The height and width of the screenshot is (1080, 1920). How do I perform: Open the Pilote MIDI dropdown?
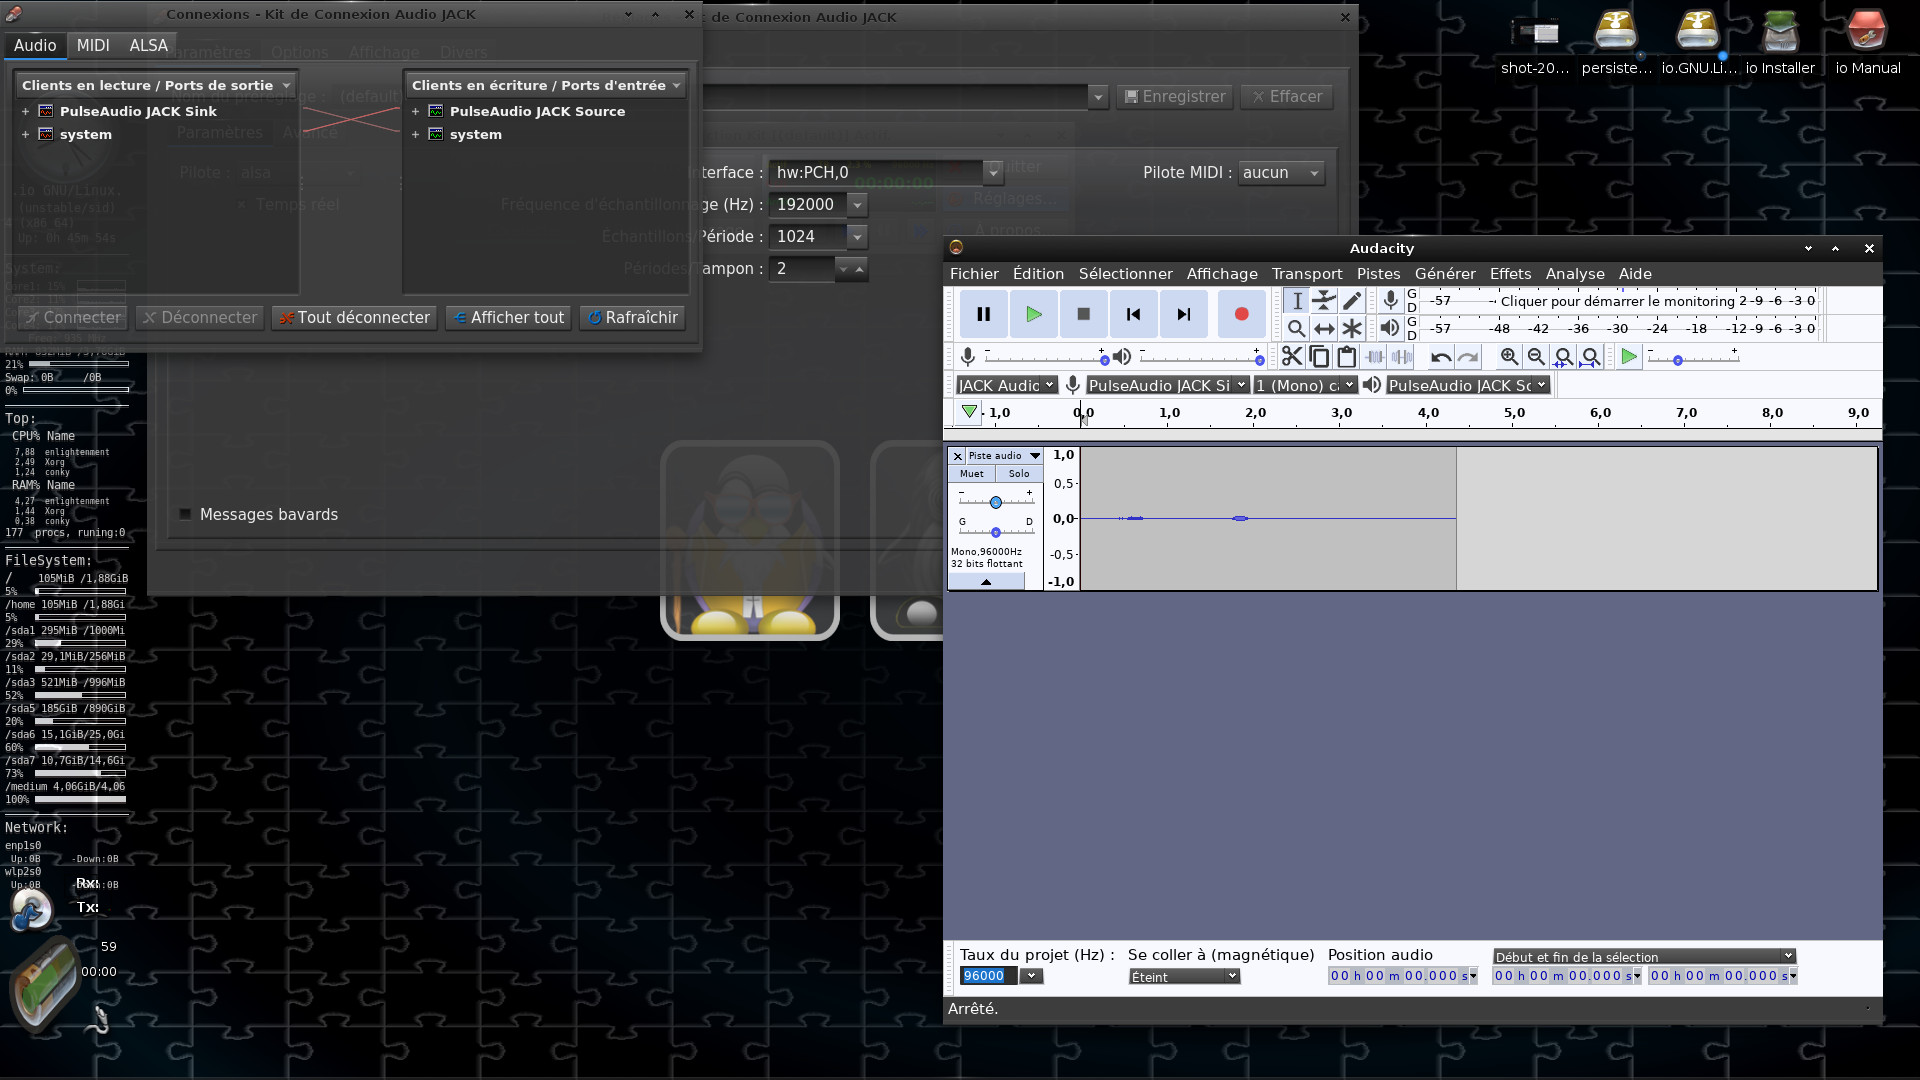point(1281,172)
